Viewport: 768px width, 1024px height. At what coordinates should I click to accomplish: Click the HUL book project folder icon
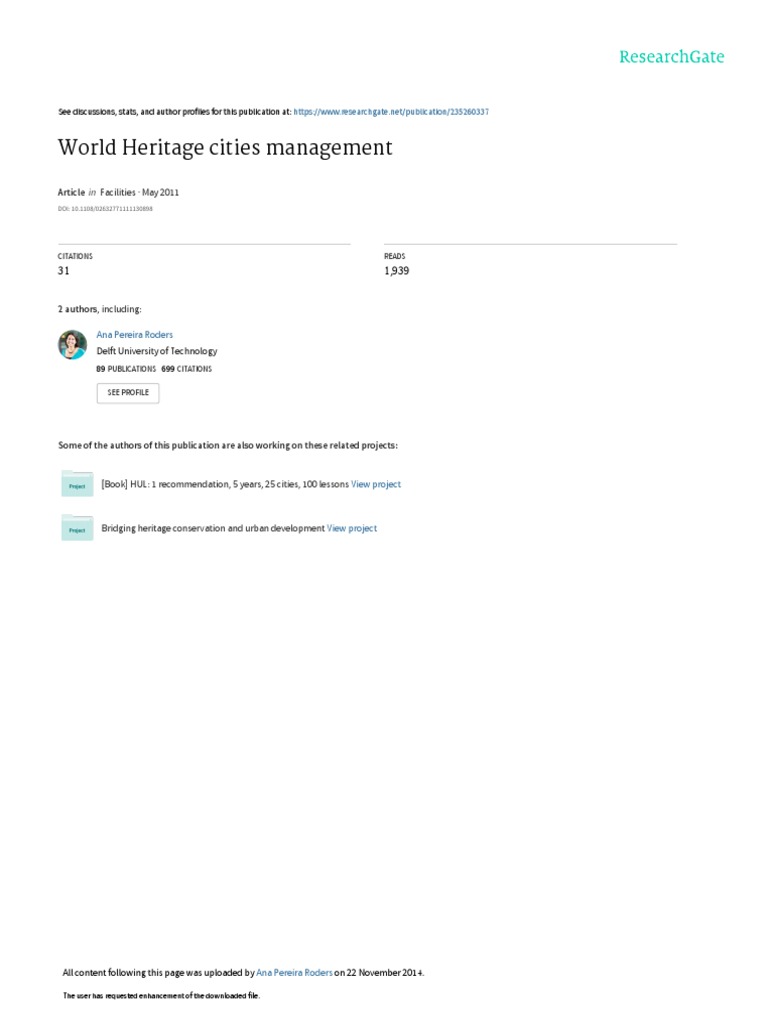[77, 484]
